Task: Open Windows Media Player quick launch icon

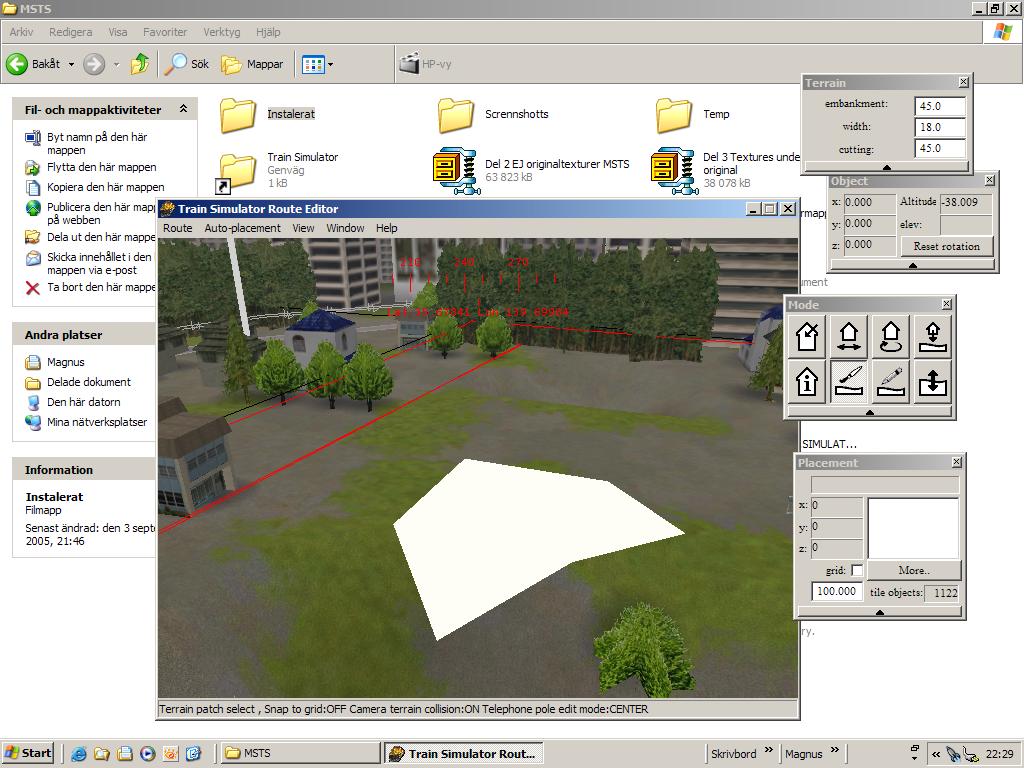Action: pyautogui.click(x=148, y=754)
